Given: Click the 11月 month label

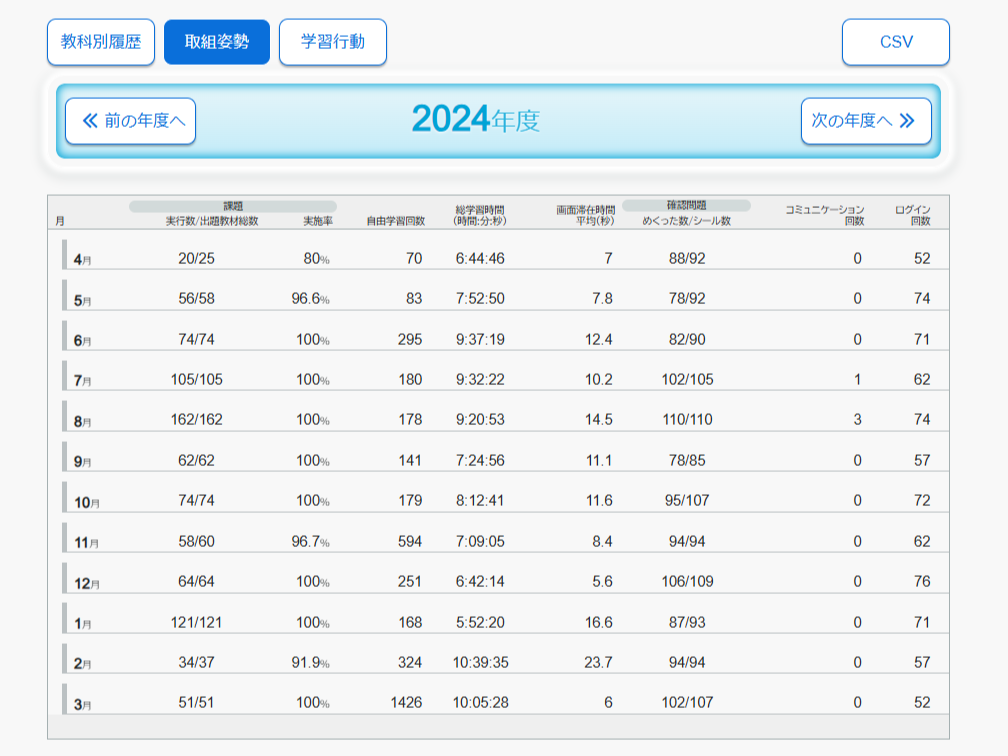Looking at the screenshot, I should (x=86, y=542).
